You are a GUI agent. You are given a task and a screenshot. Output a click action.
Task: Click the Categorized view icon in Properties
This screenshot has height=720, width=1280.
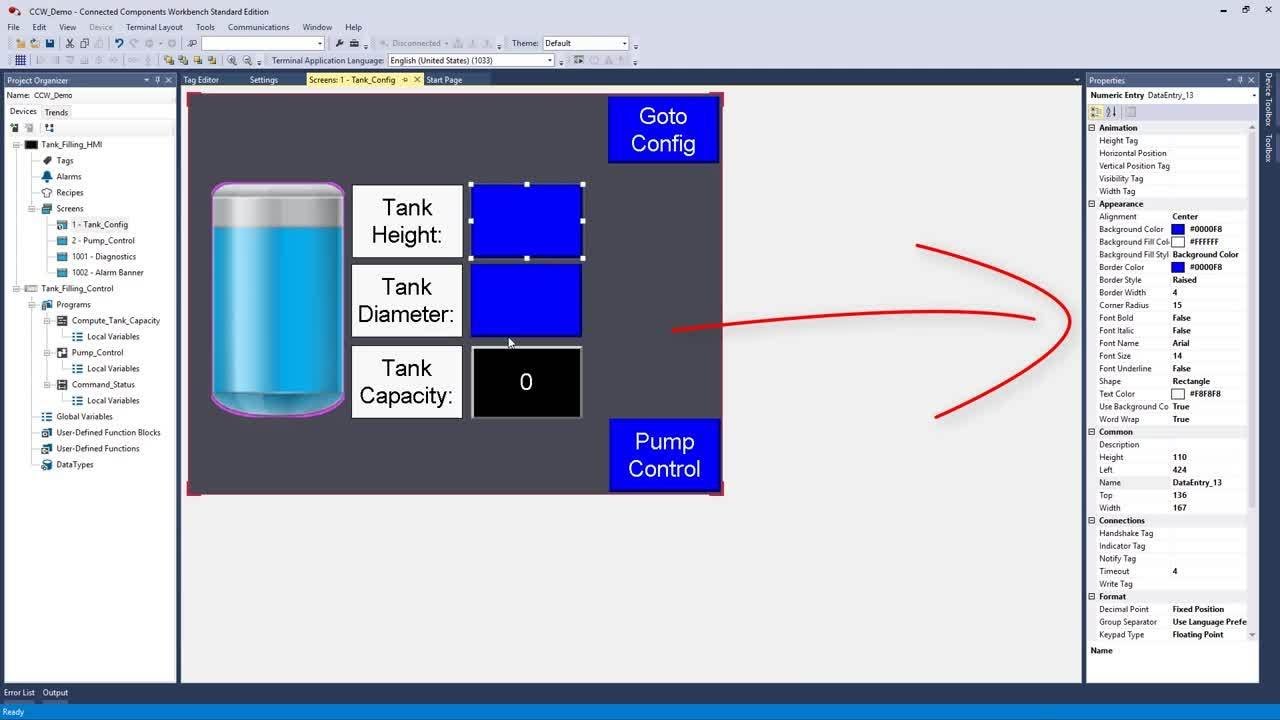[x=1096, y=112]
